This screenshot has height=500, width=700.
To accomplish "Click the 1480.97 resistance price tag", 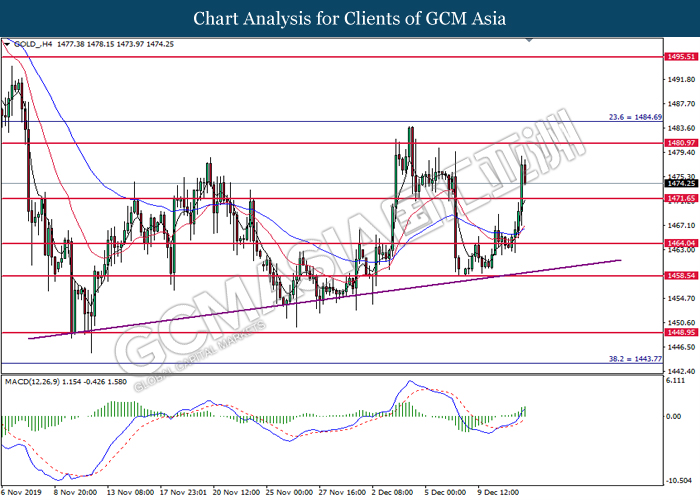I will 680,143.
